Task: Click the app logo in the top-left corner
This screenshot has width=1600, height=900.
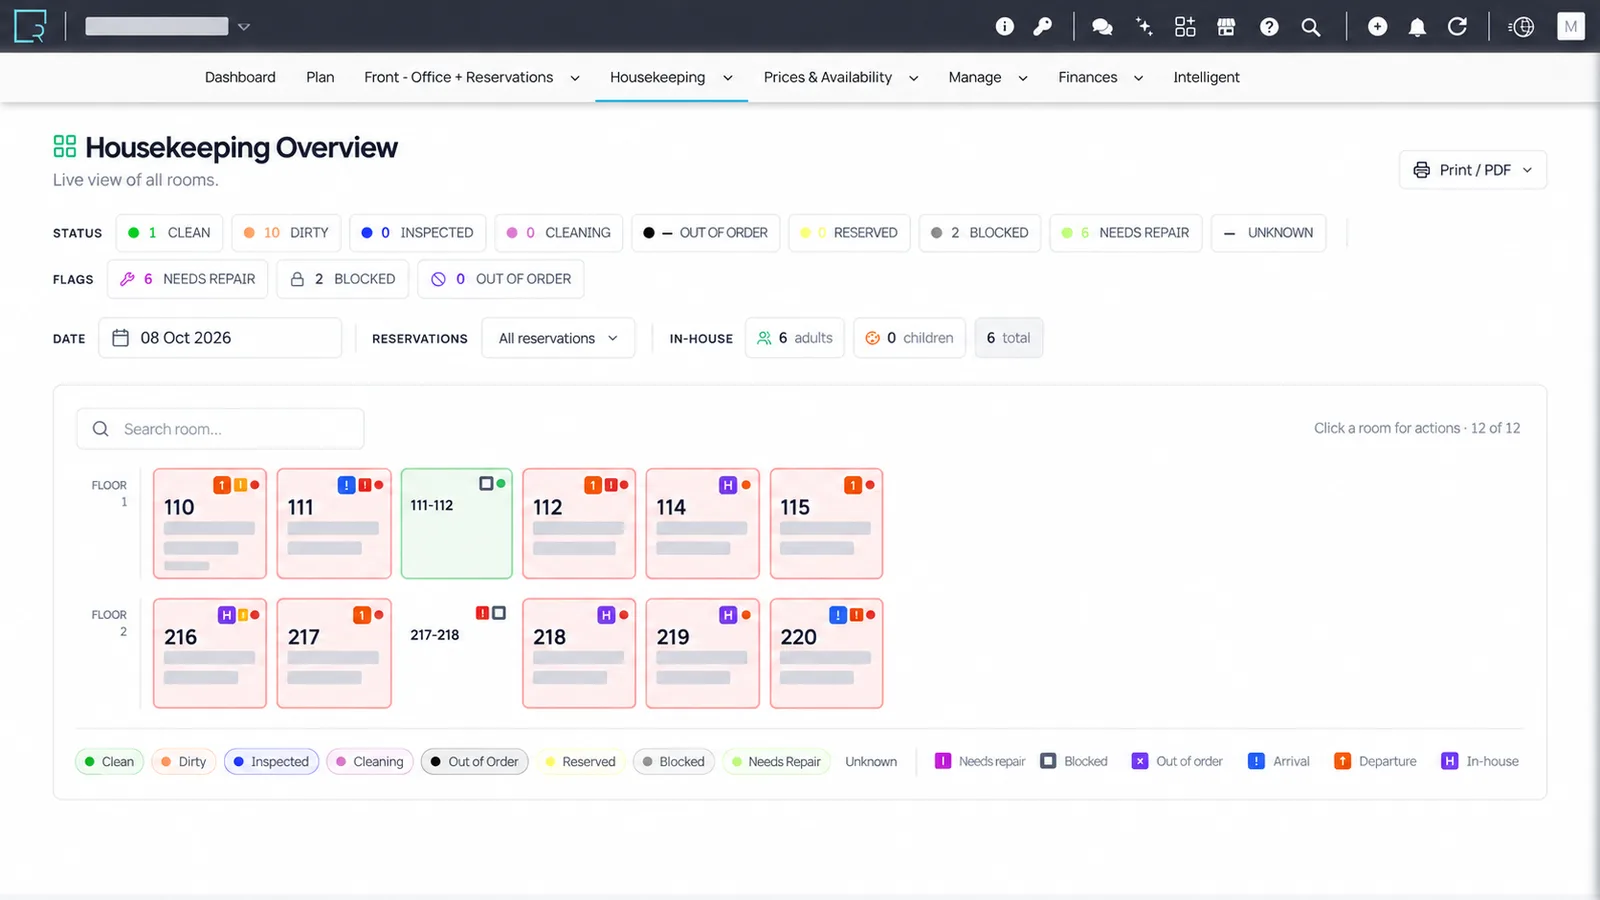Action: click(30, 27)
